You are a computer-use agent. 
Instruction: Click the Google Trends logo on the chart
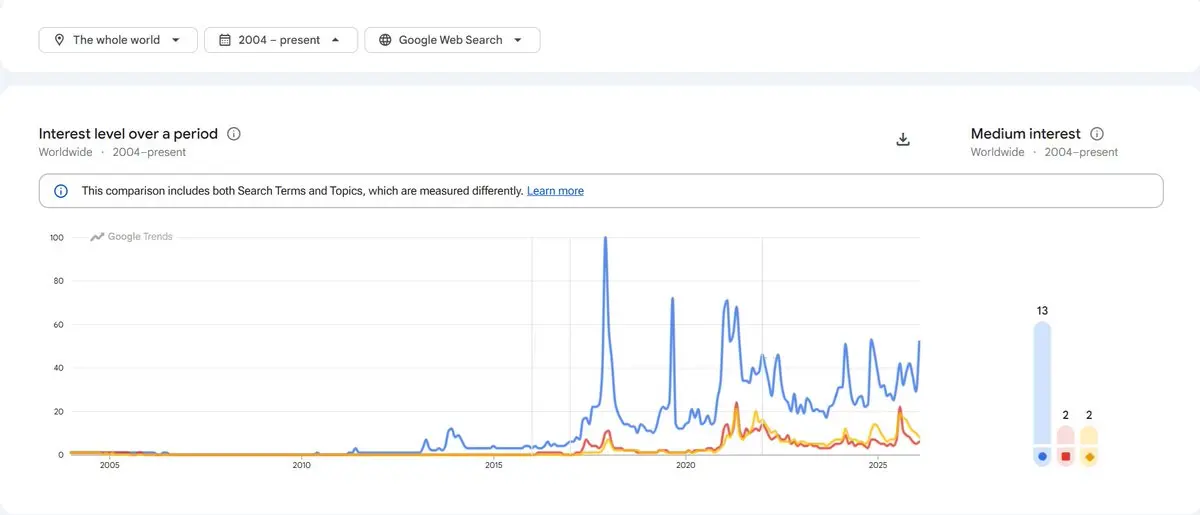point(132,237)
